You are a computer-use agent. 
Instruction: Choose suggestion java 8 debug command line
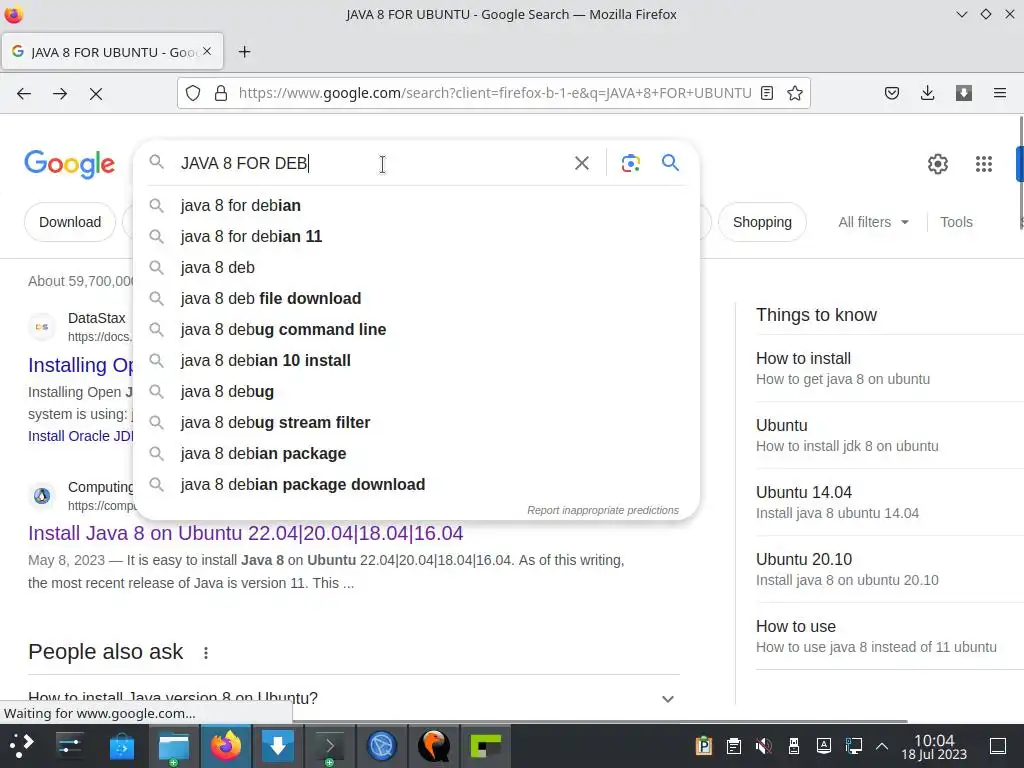coord(417,329)
